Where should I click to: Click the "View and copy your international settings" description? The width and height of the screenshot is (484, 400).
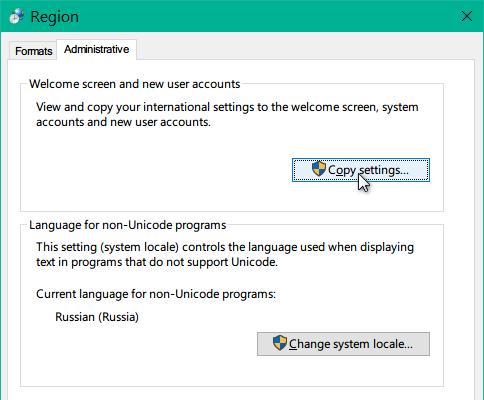[x=227, y=114]
